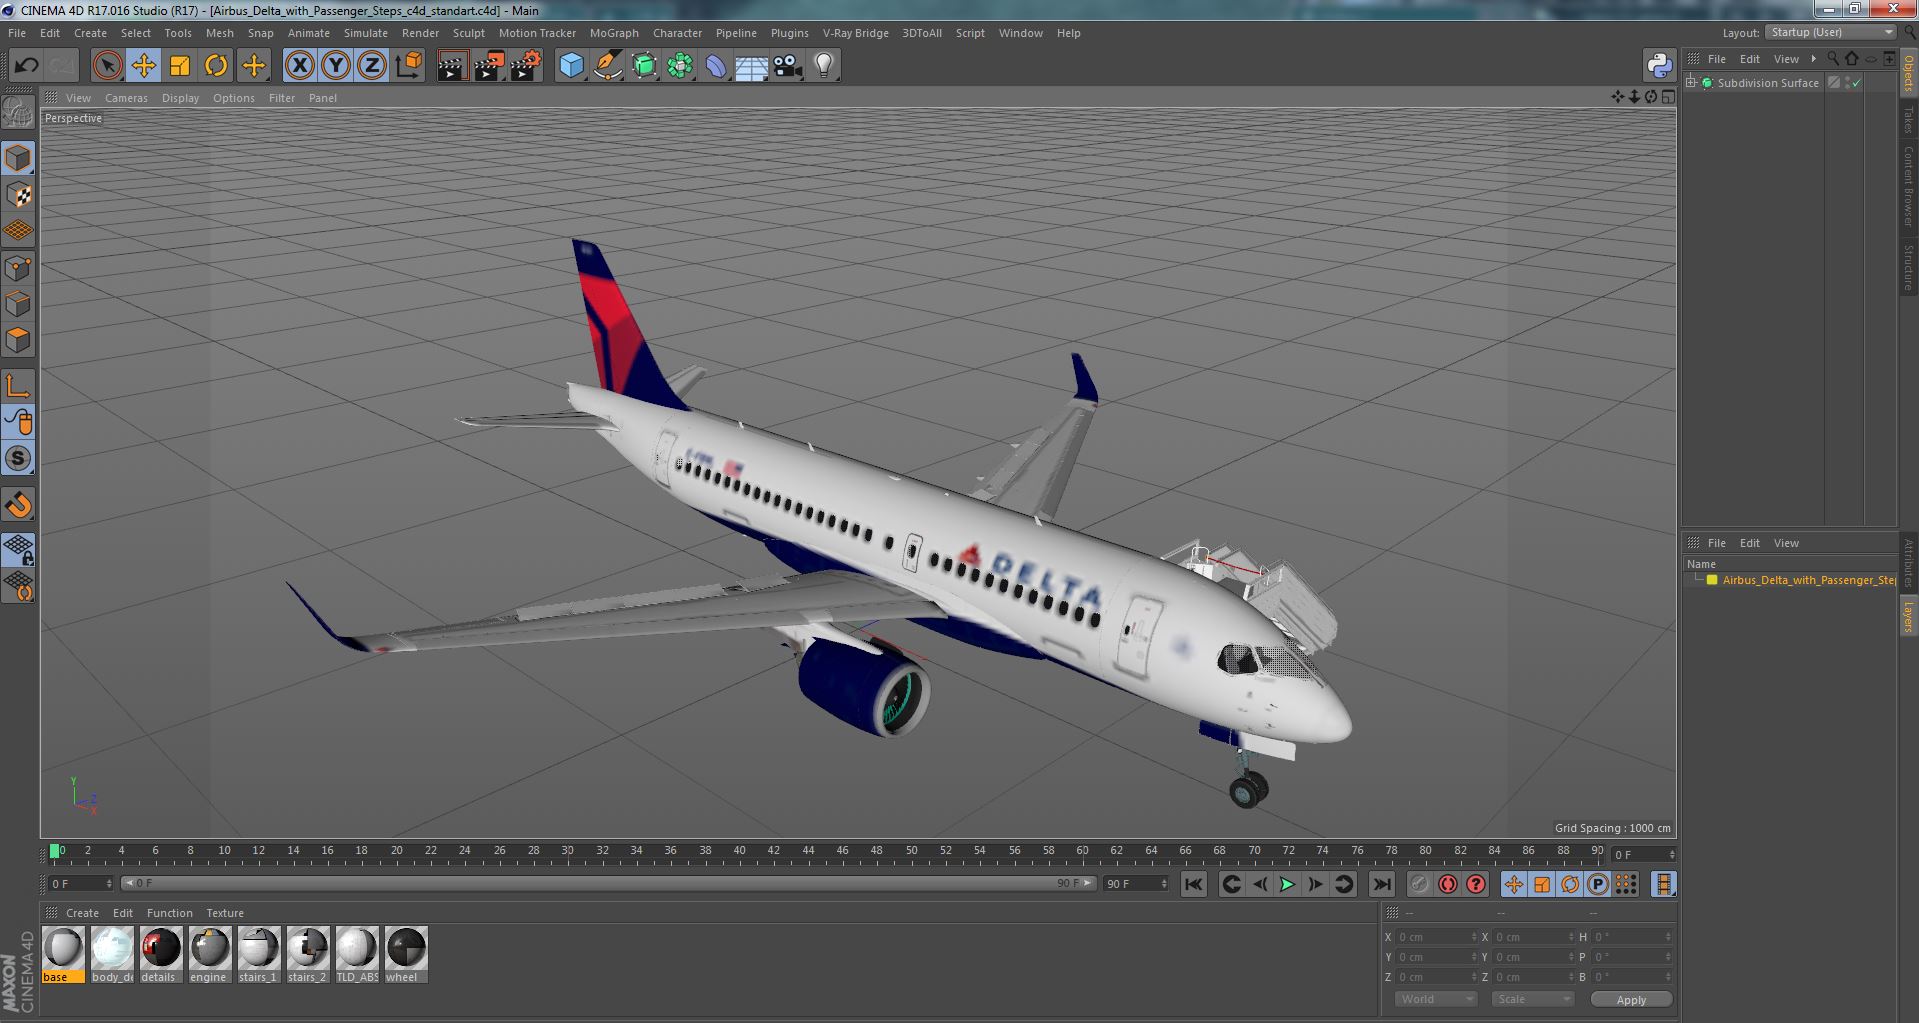Screen dimensions: 1919x1023
Task: Enable the Axis mode tool
Action: 18,387
